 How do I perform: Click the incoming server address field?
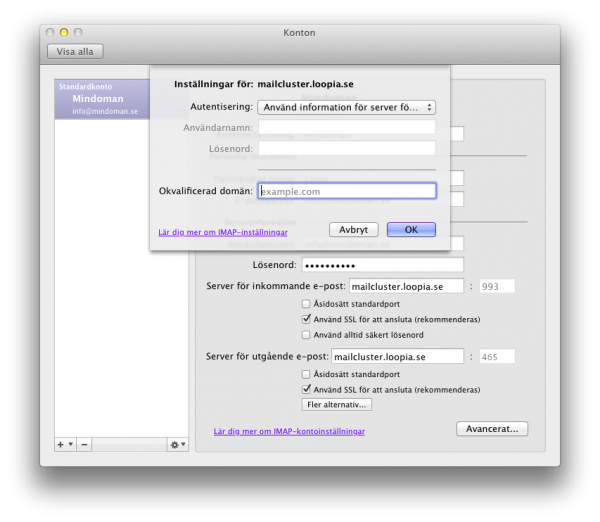click(x=406, y=286)
